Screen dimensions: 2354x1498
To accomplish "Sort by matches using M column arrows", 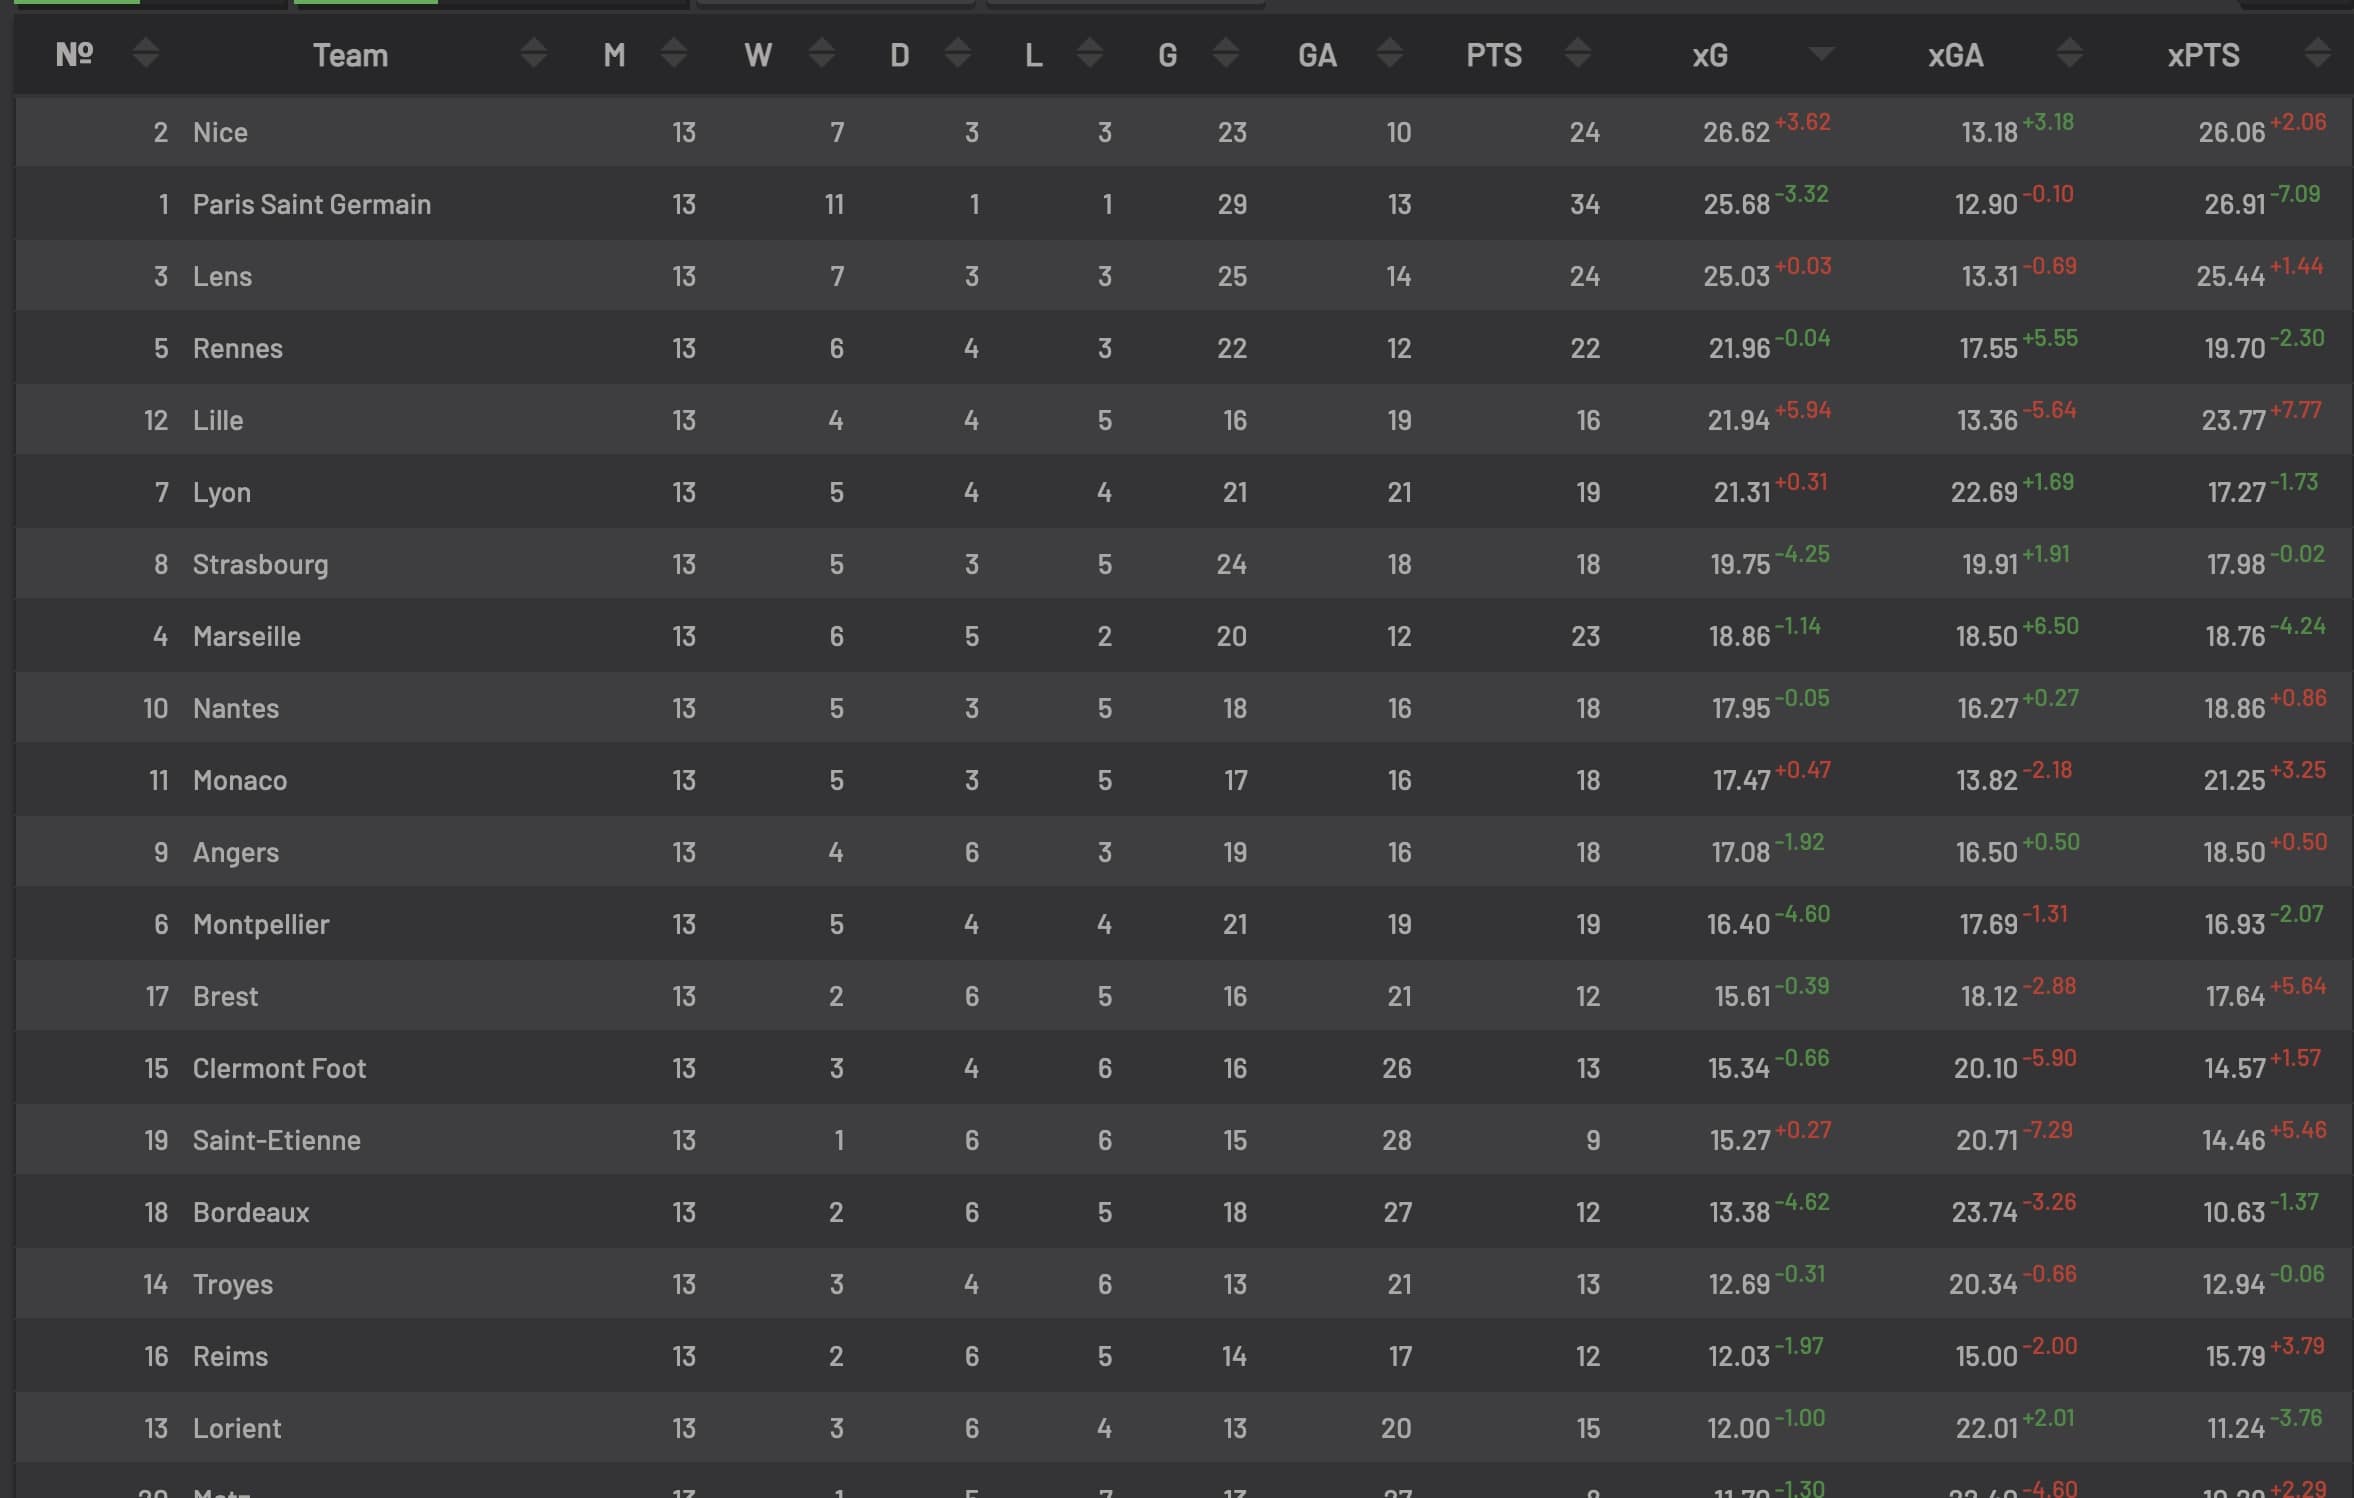I will point(674,53).
